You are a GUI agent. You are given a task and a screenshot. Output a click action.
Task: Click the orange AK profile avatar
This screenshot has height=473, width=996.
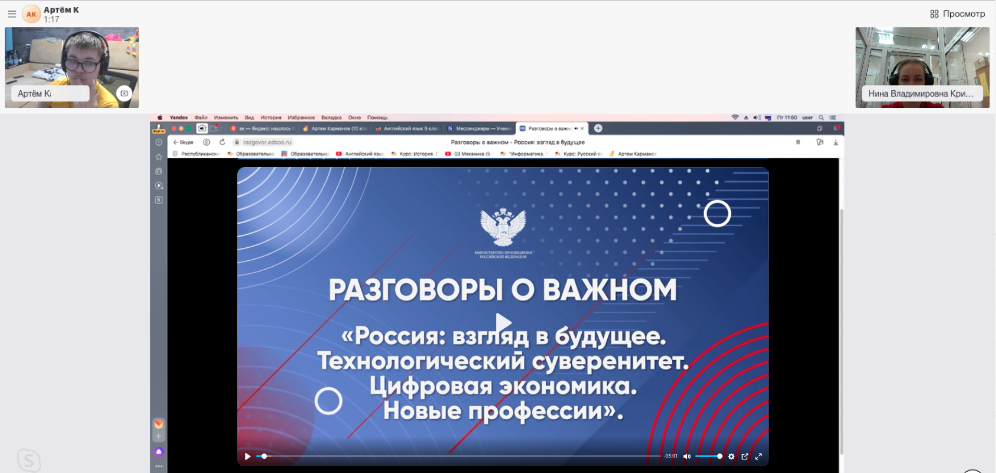pos(31,14)
